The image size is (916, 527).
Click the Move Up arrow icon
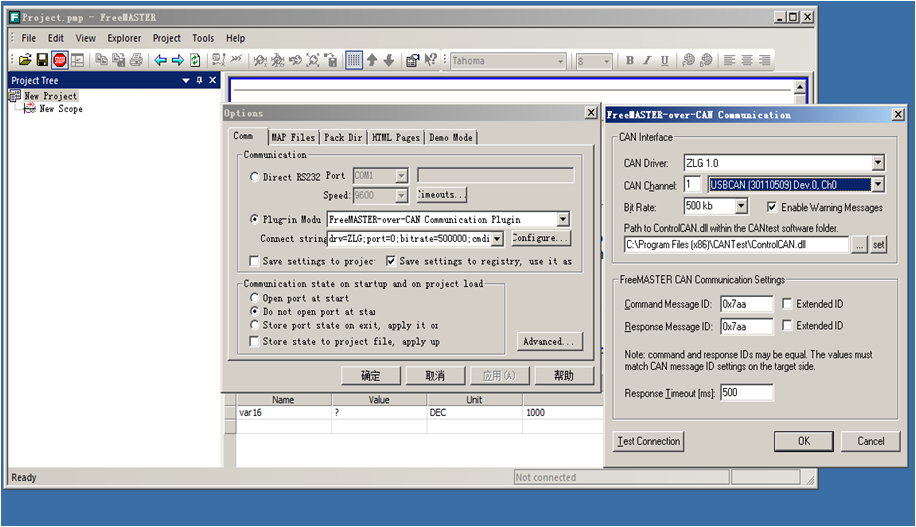[372, 60]
